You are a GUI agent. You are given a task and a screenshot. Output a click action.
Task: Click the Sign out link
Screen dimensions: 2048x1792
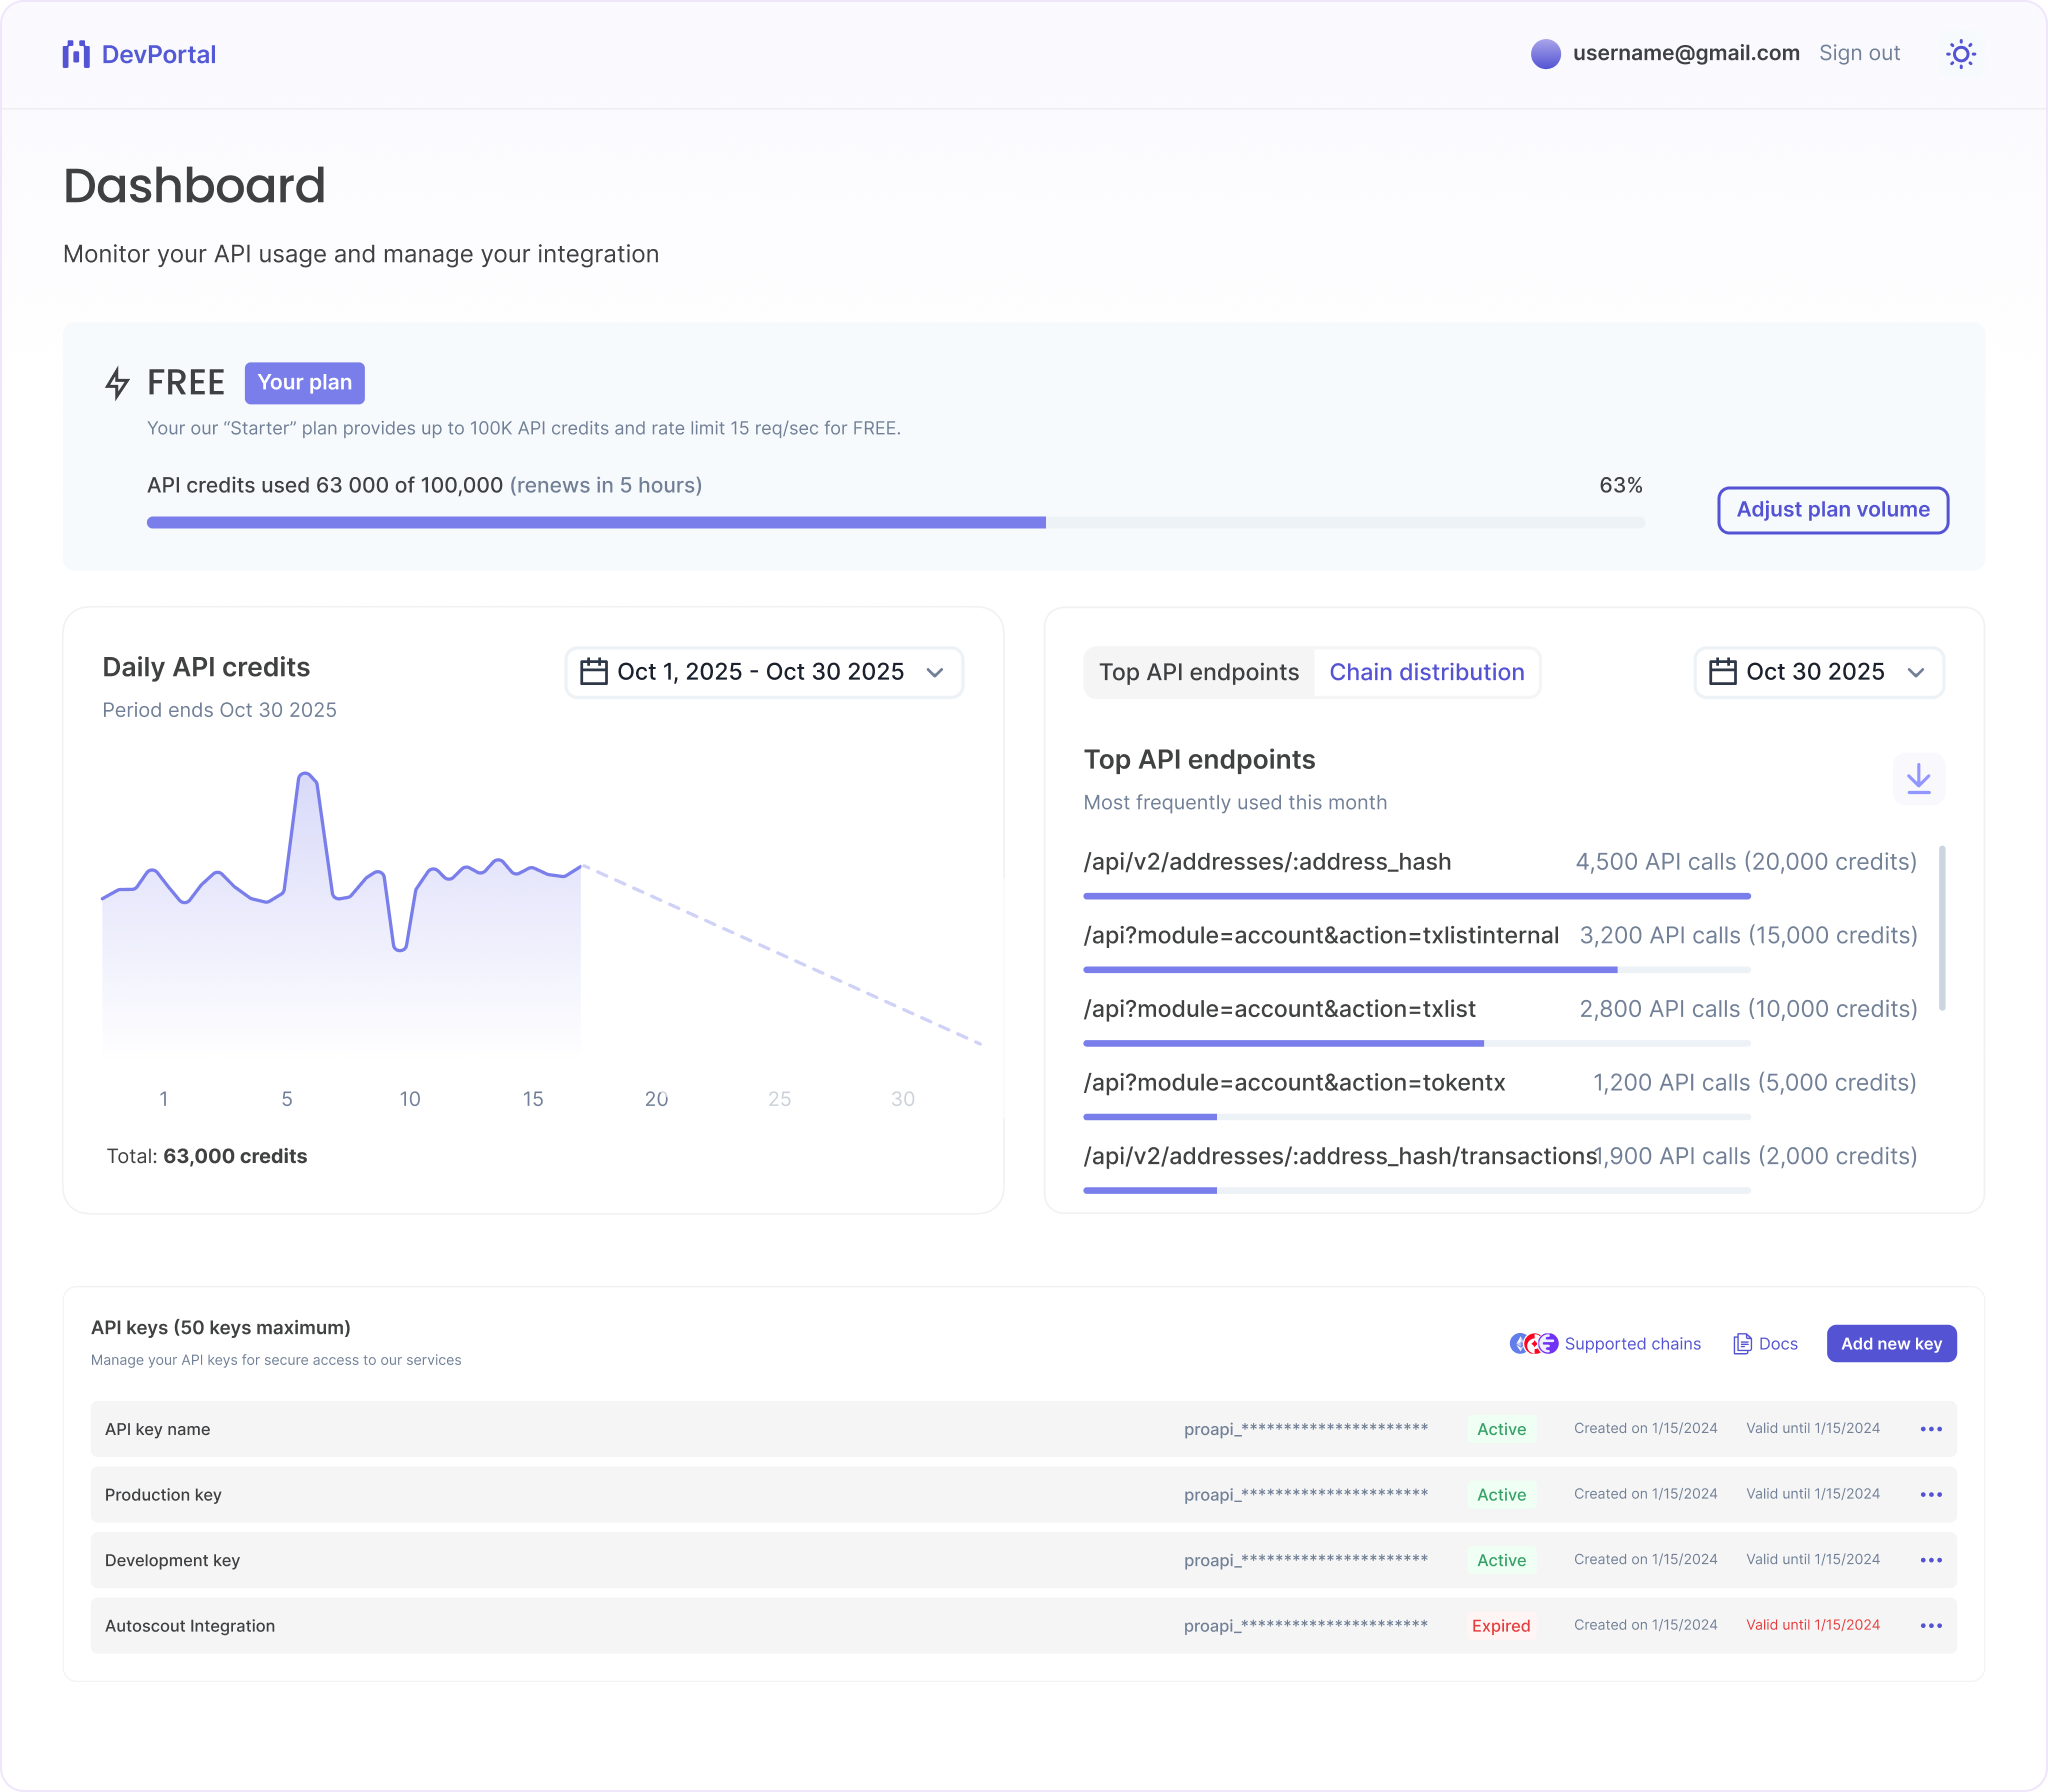coord(1859,52)
